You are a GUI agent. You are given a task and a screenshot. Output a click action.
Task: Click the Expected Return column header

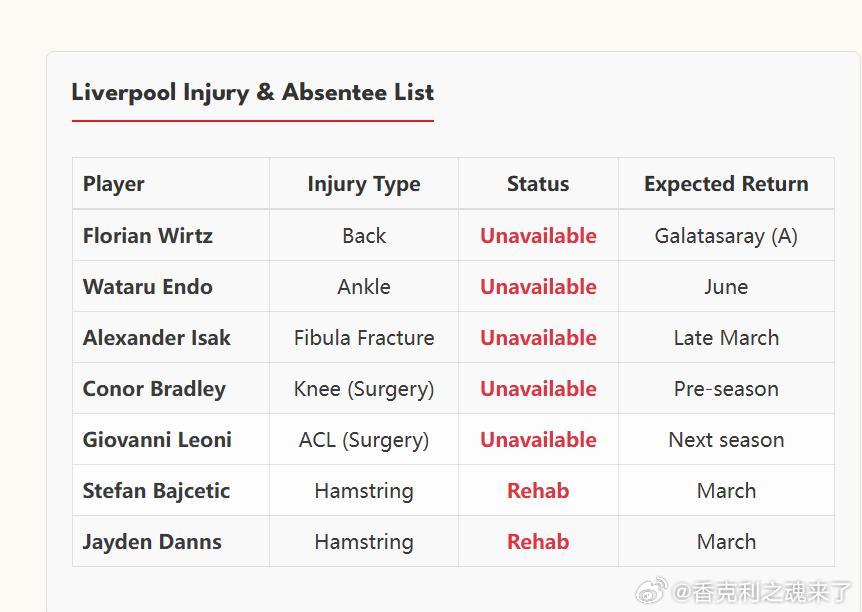tap(726, 184)
